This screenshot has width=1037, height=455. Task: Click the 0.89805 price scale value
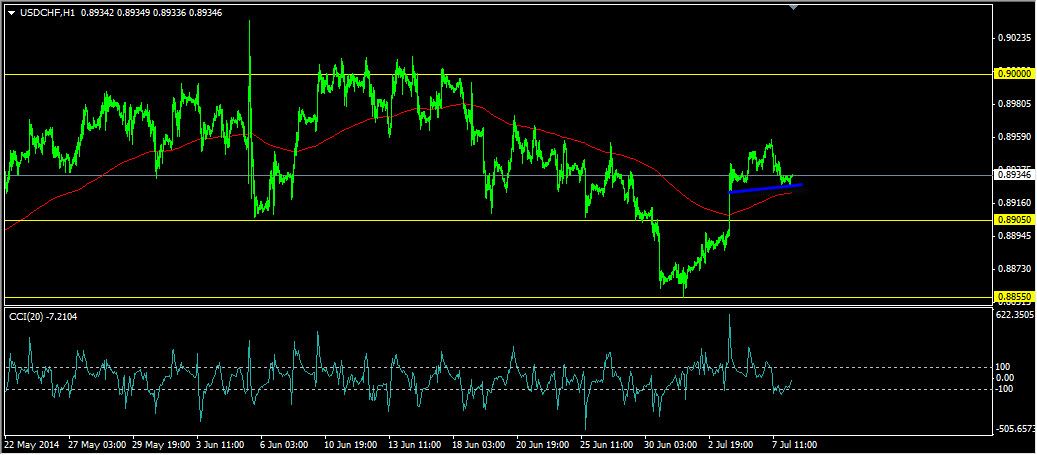(1015, 104)
